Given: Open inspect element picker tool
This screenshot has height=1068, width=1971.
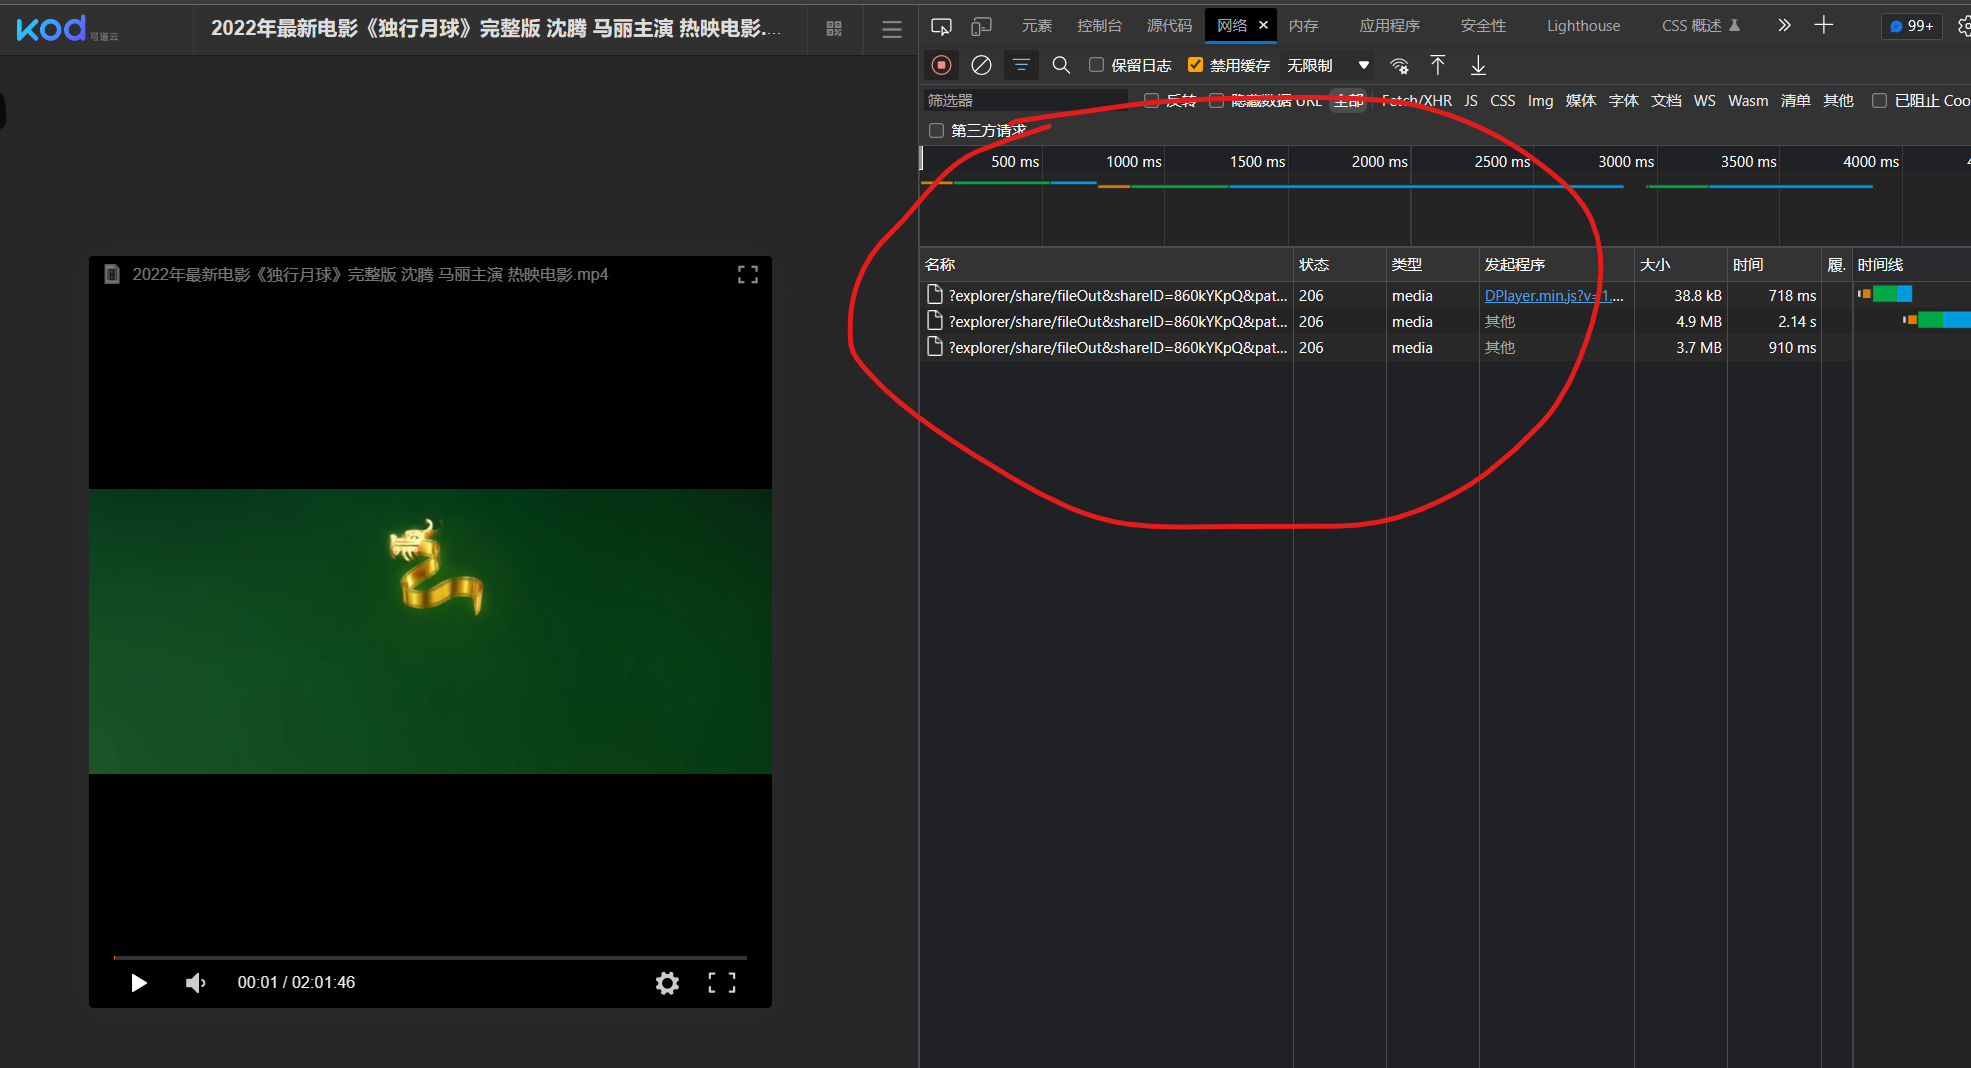Looking at the screenshot, I should pos(941,26).
